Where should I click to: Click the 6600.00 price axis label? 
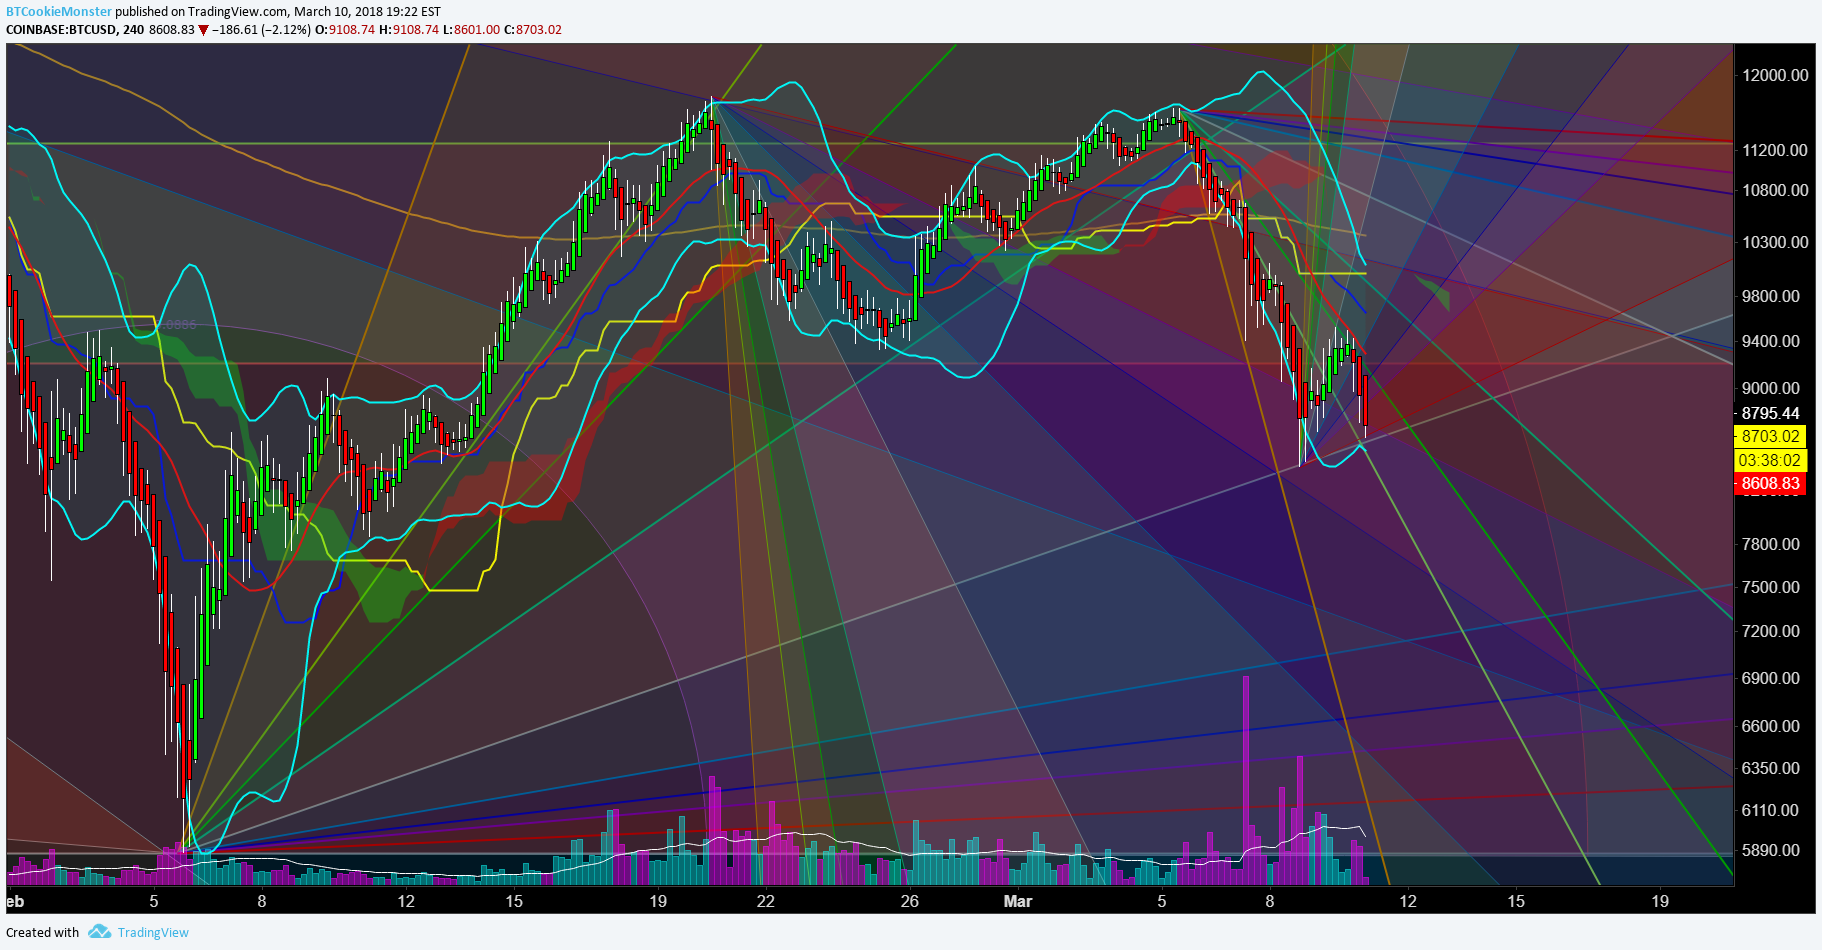(x=1770, y=726)
